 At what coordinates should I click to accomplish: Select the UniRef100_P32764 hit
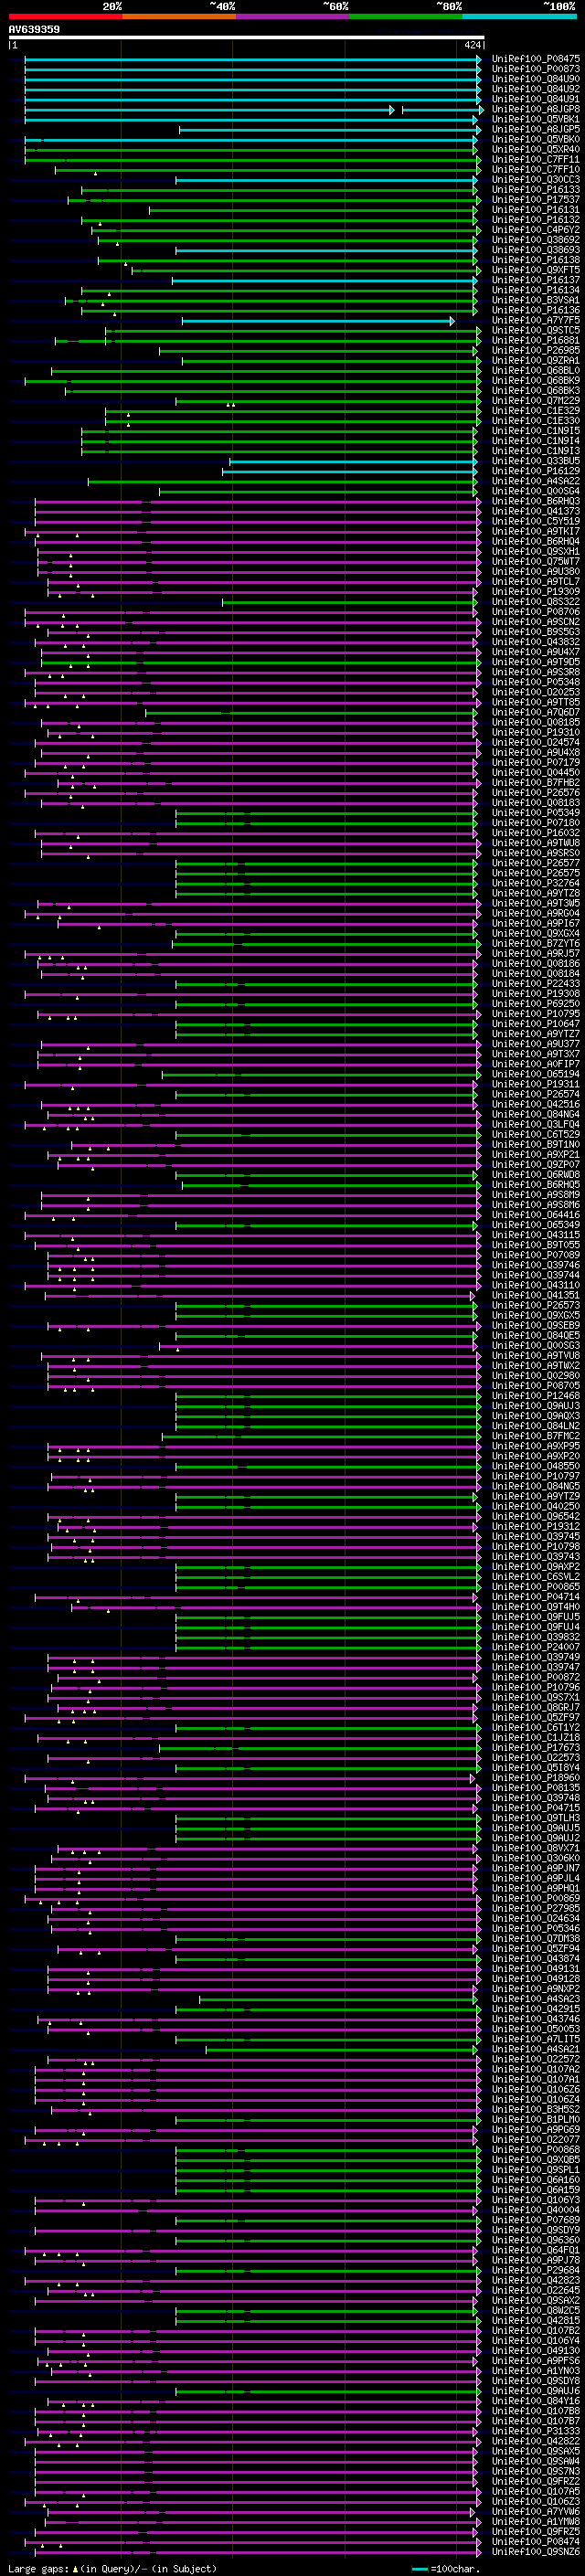tap(535, 883)
